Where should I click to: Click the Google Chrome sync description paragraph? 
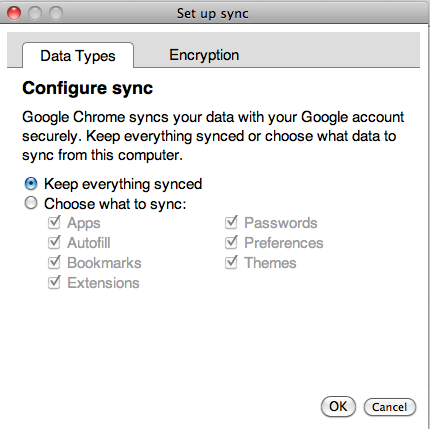pyautogui.click(x=213, y=136)
